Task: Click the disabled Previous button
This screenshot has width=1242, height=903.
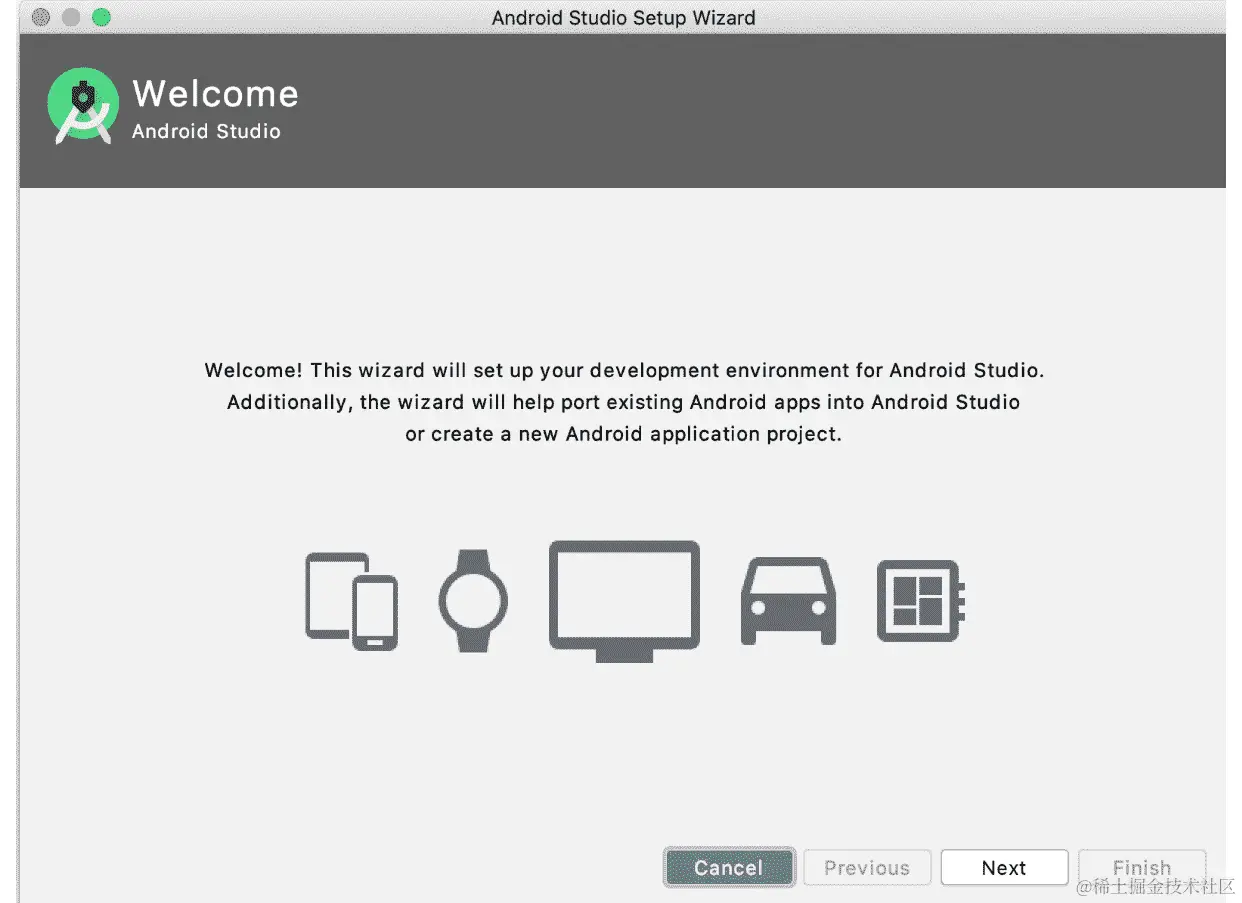Action: pos(867,868)
